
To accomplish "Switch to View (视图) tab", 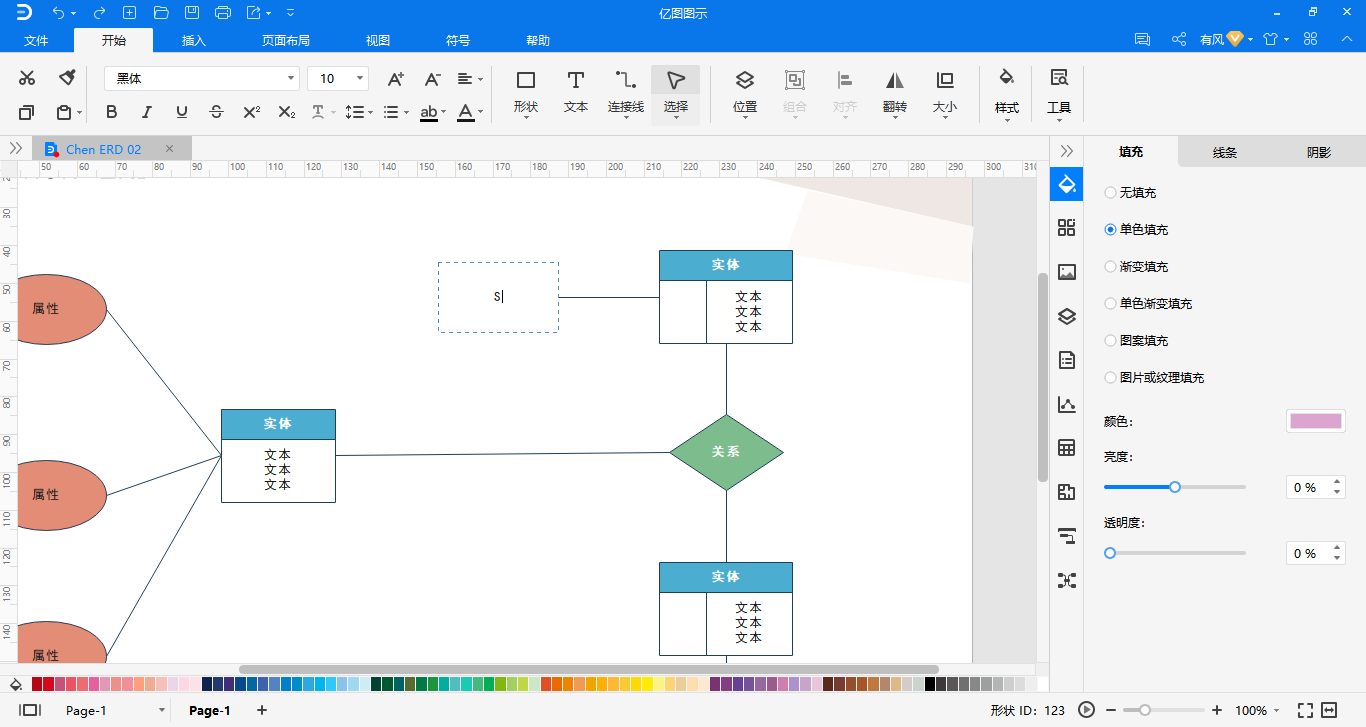I will pyautogui.click(x=378, y=40).
